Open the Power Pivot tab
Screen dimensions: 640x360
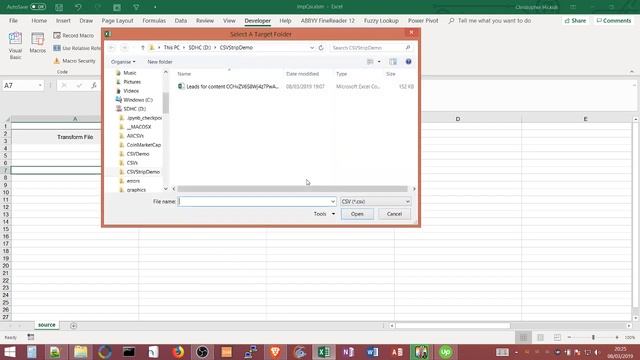[x=423, y=20]
